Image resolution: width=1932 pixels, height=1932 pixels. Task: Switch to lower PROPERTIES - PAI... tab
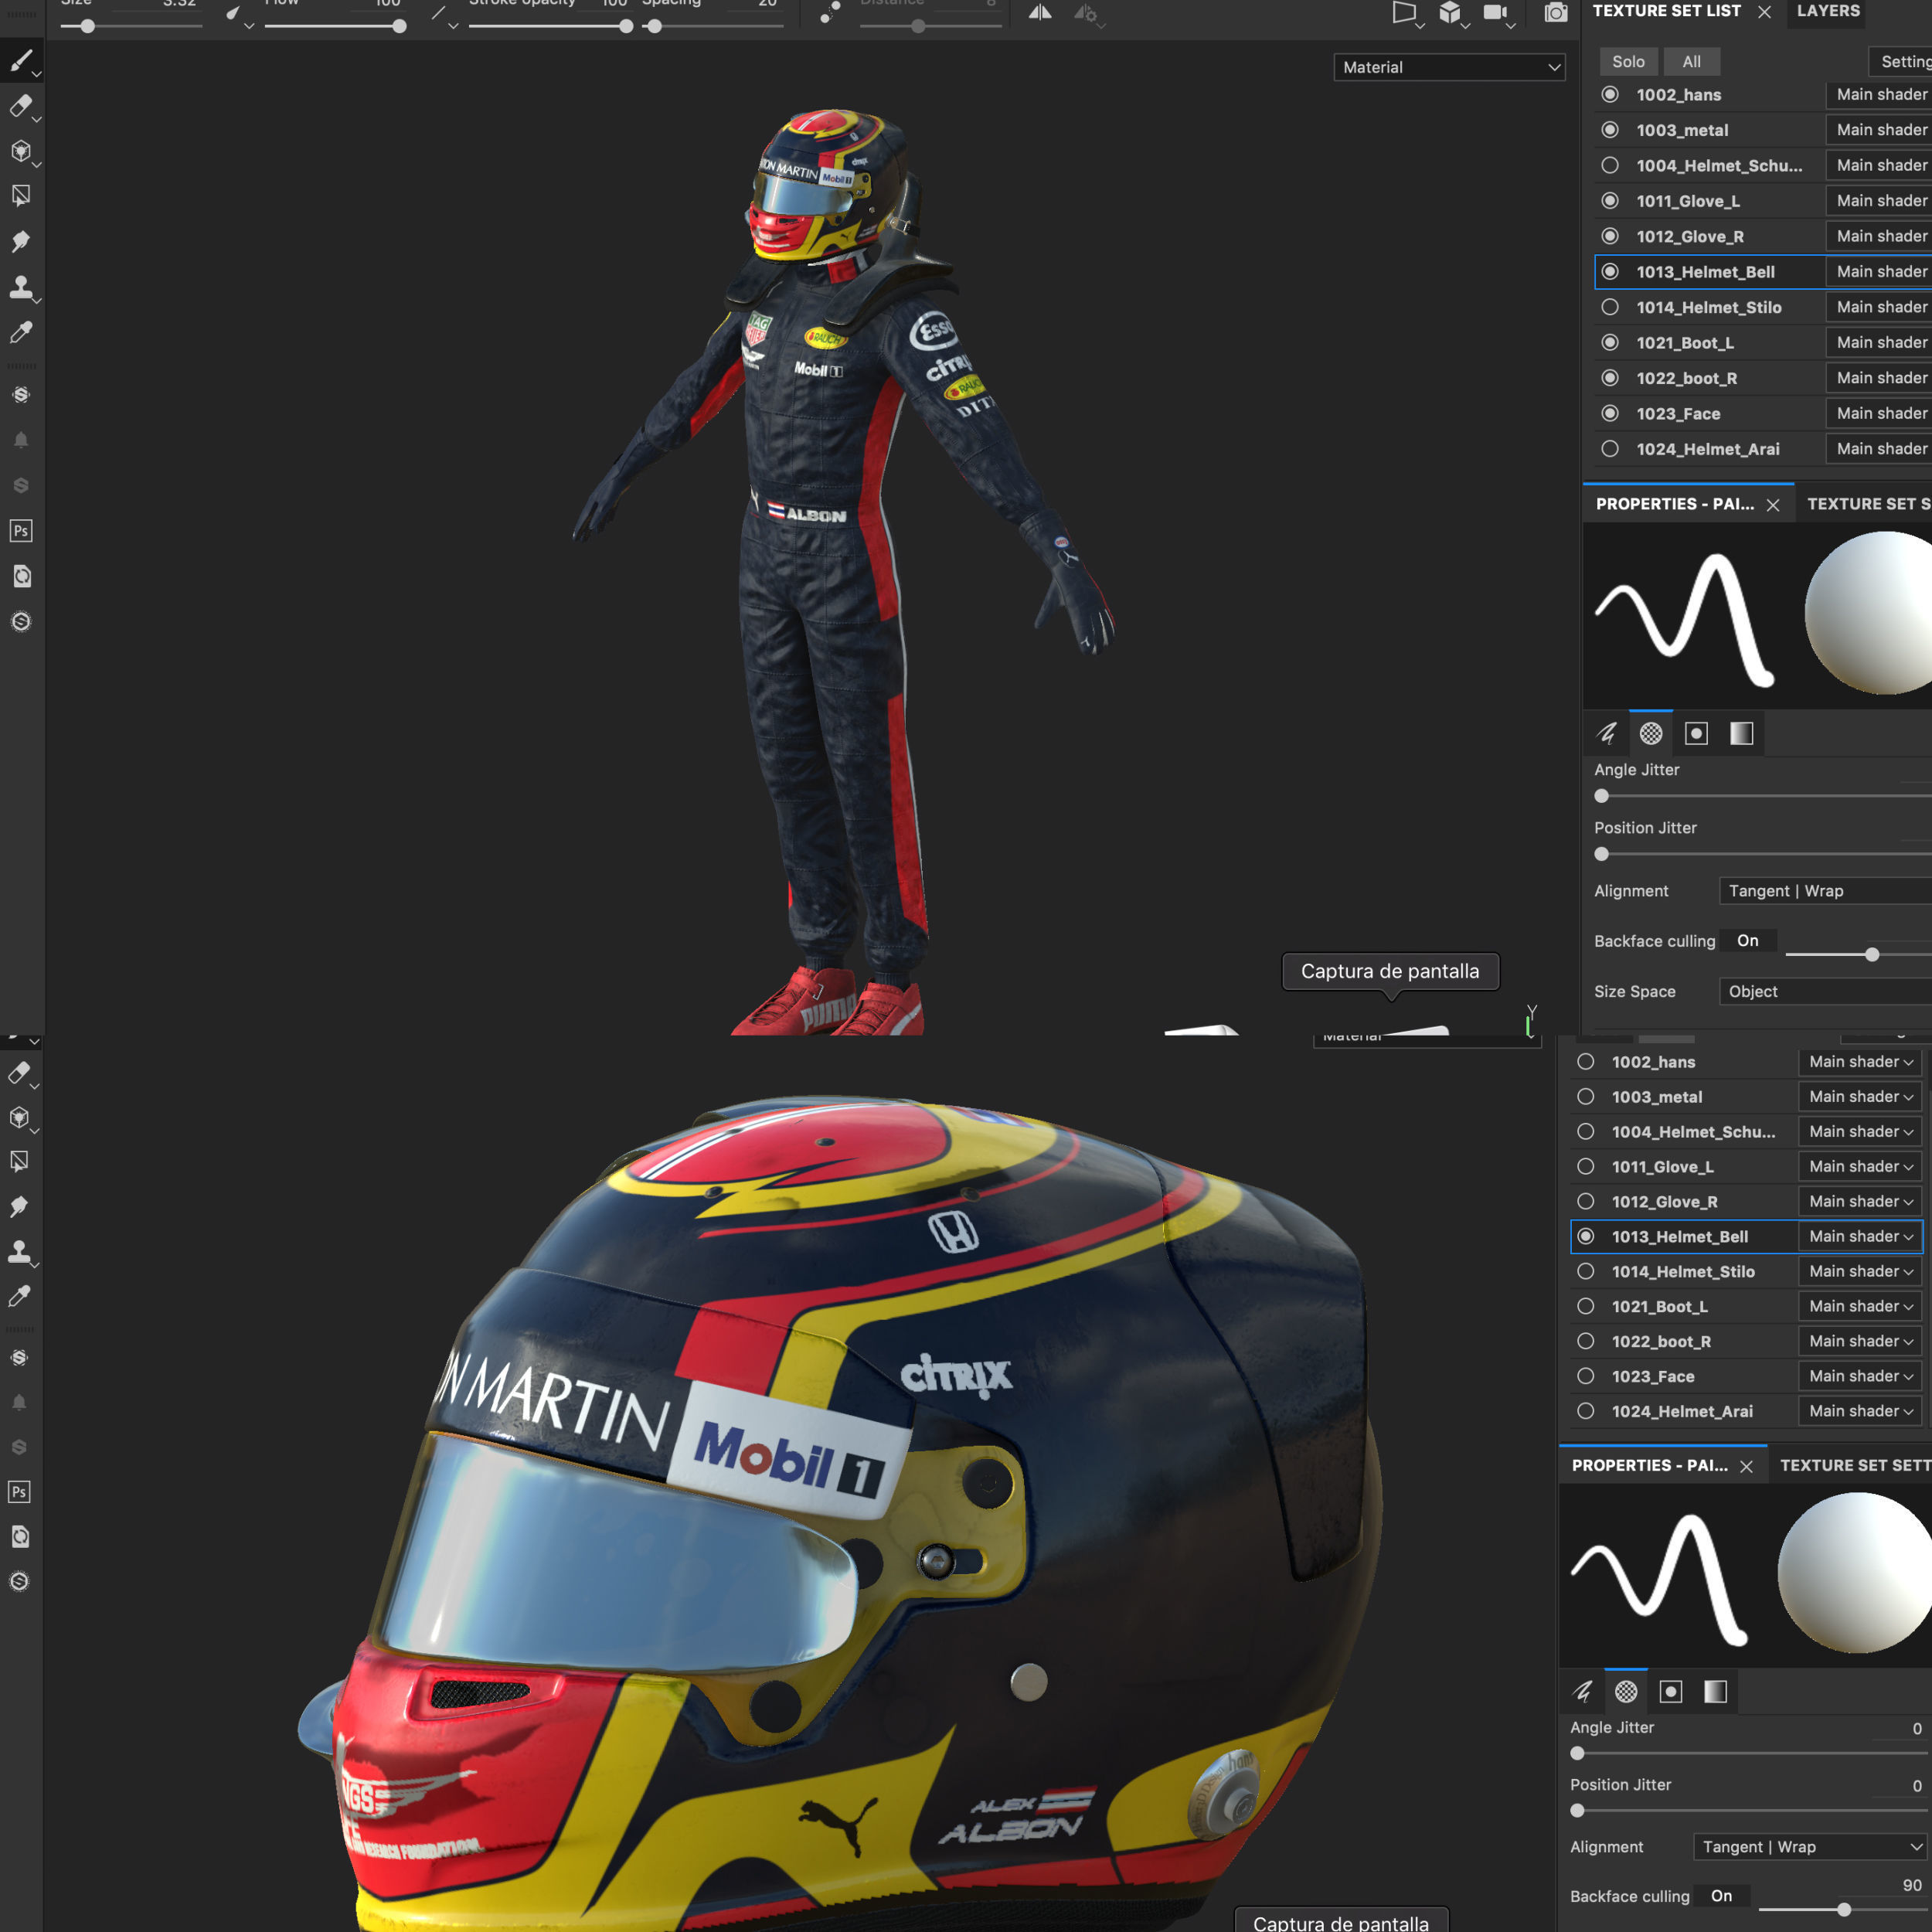[1650, 1465]
